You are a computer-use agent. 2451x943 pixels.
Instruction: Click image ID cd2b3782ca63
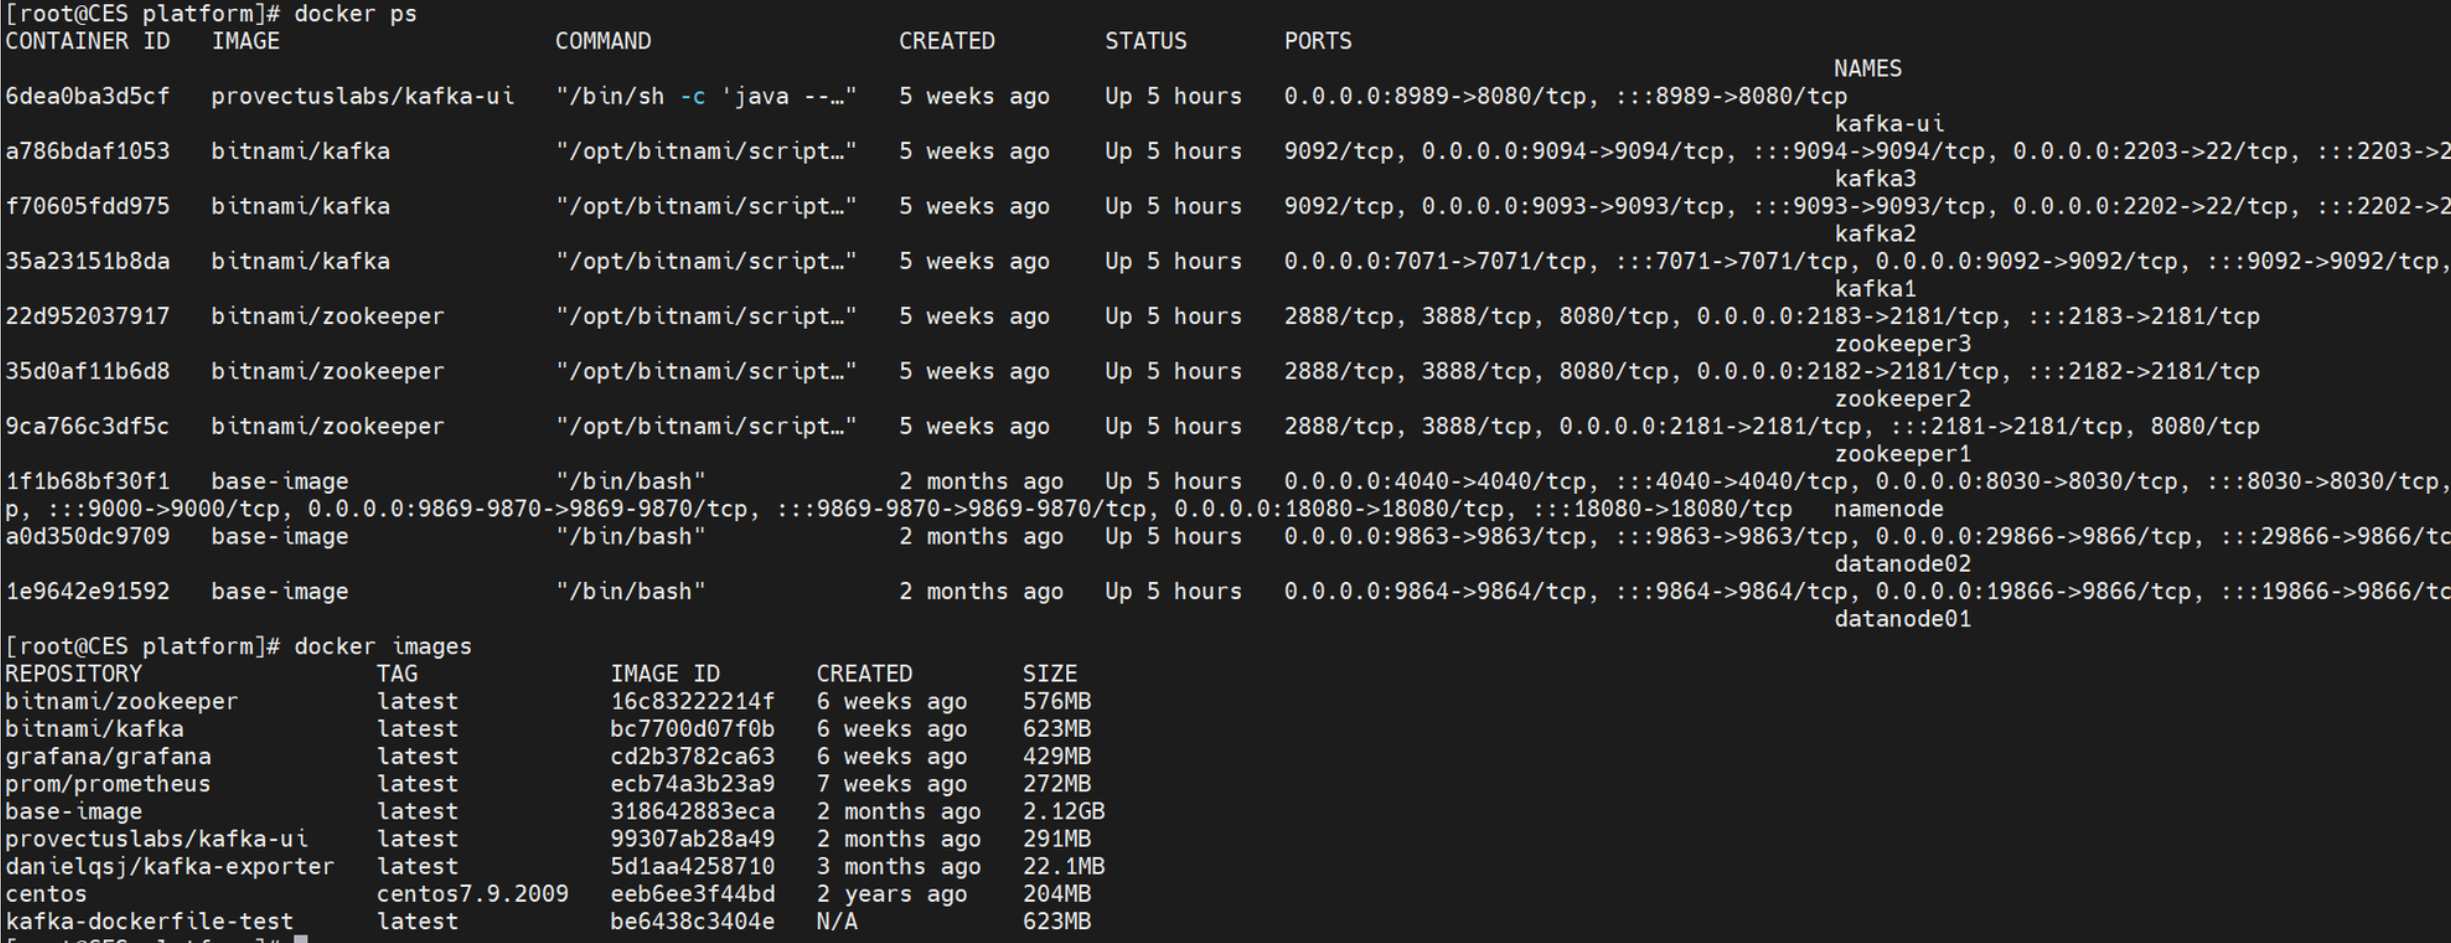pos(692,756)
